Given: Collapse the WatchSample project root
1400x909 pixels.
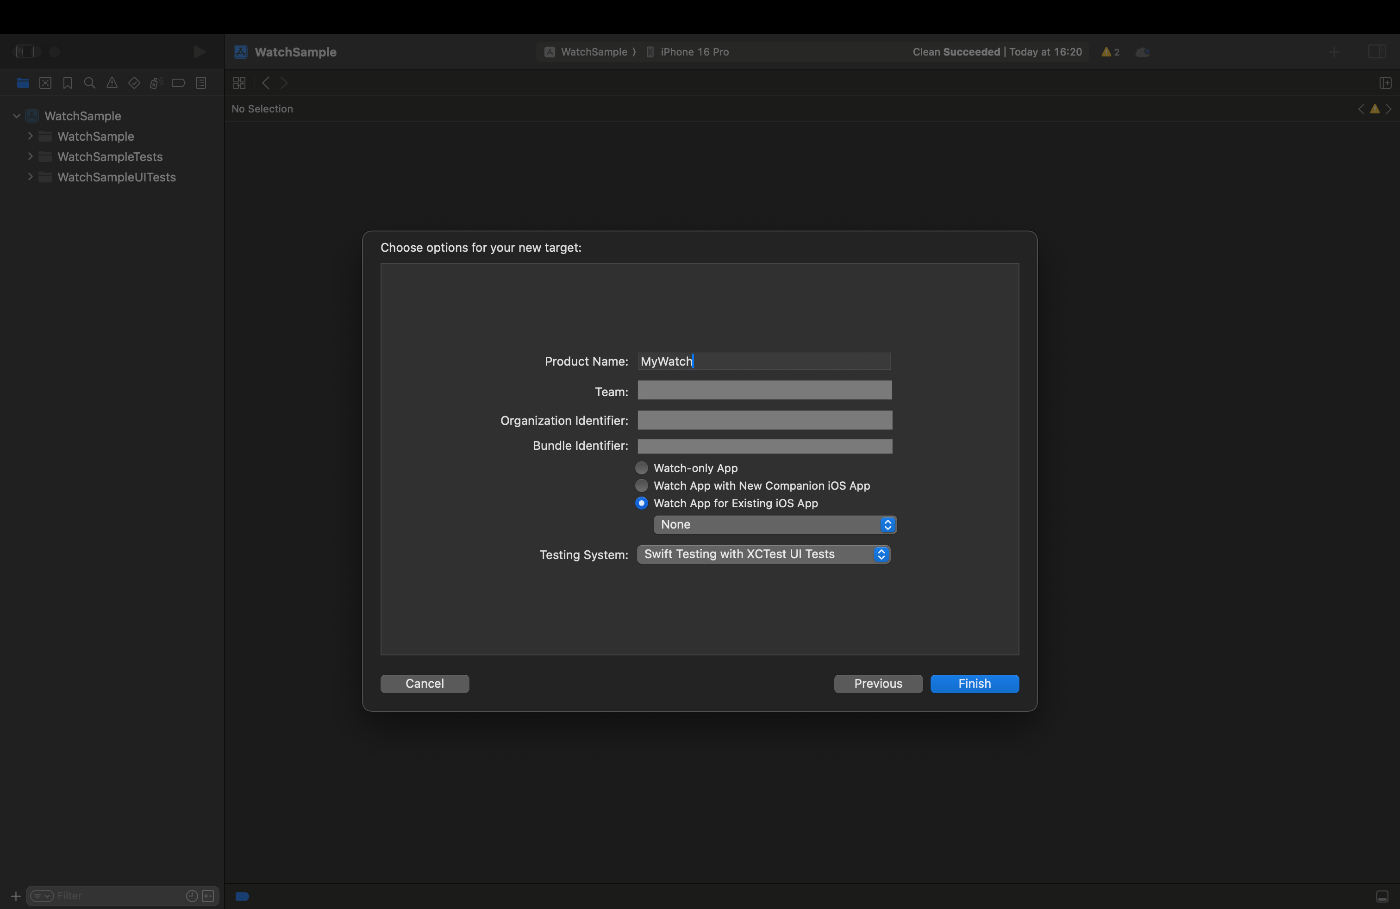Looking at the screenshot, I should [x=16, y=116].
